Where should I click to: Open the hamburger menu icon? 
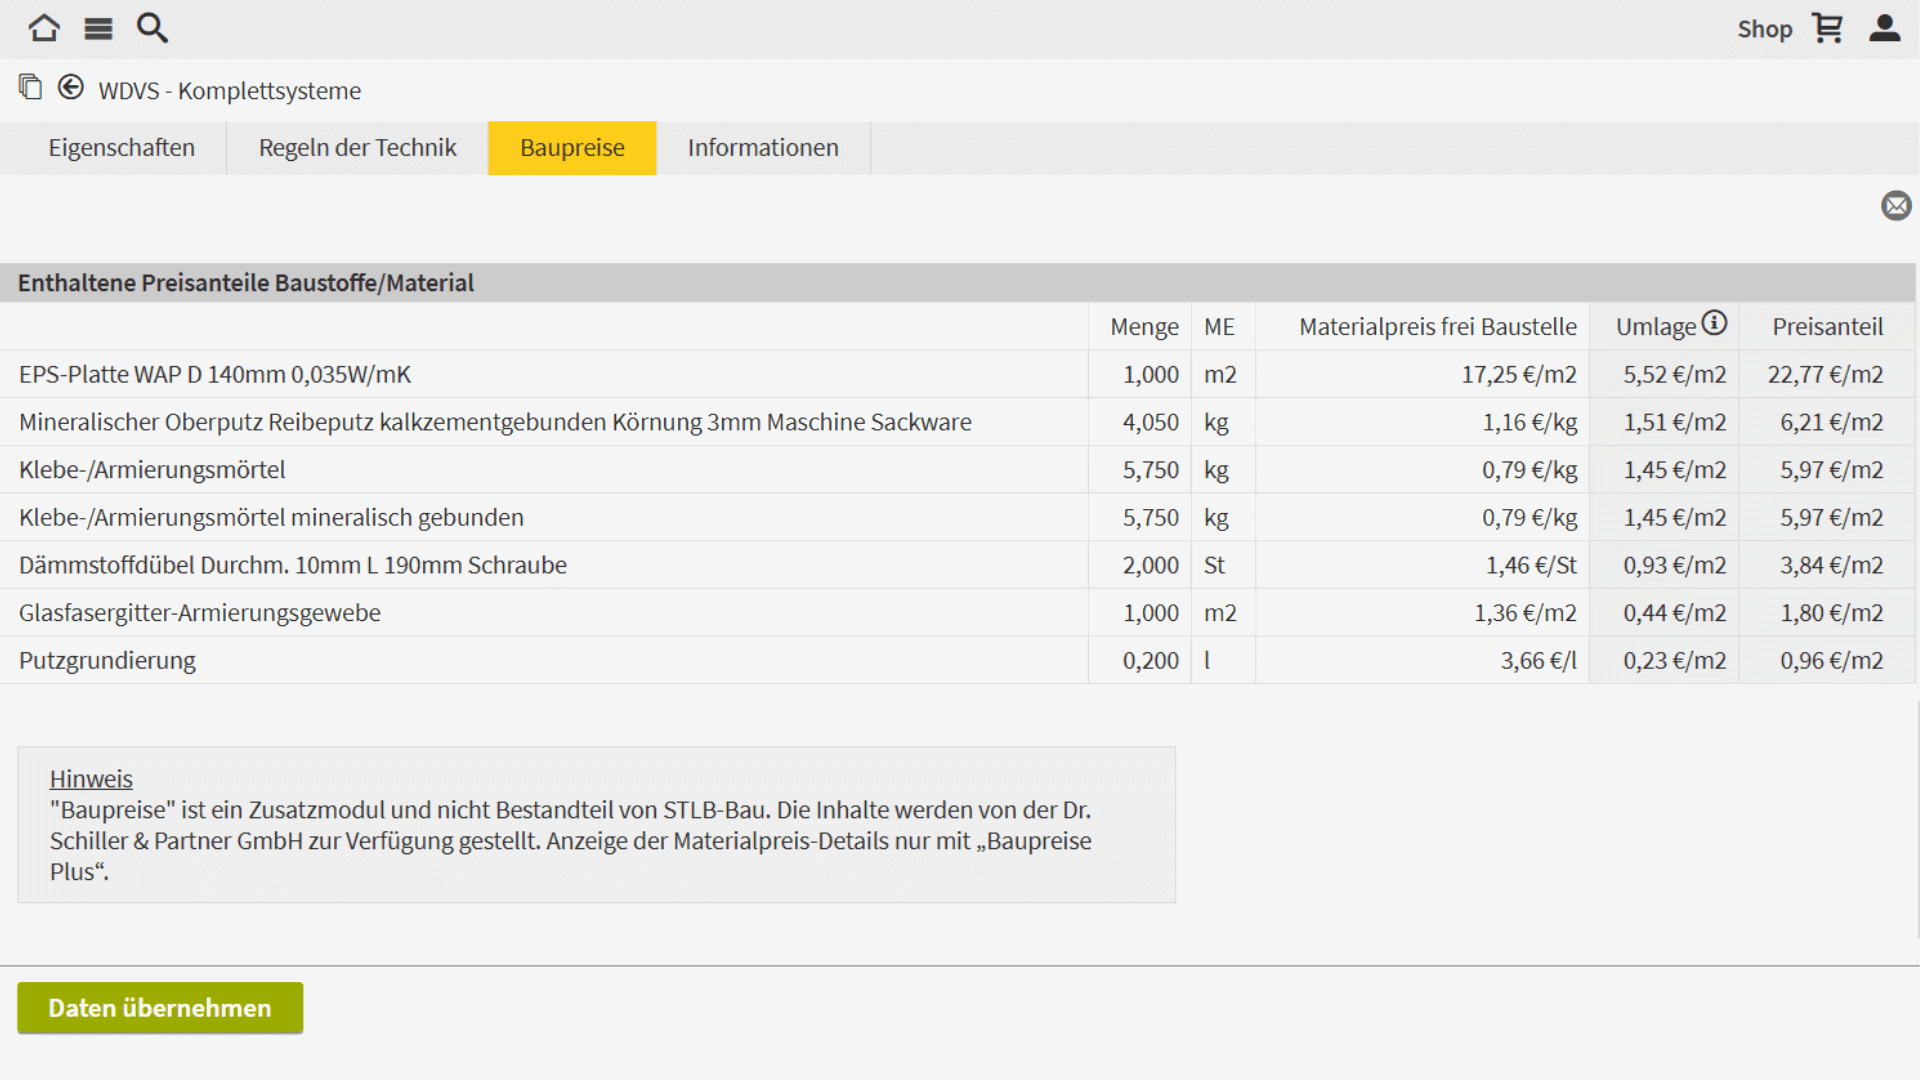(98, 29)
